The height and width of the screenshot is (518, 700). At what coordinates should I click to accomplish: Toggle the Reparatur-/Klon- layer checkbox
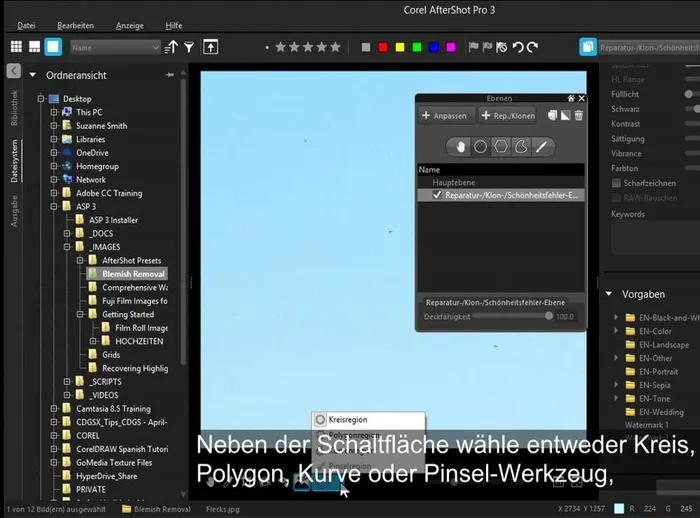436,196
